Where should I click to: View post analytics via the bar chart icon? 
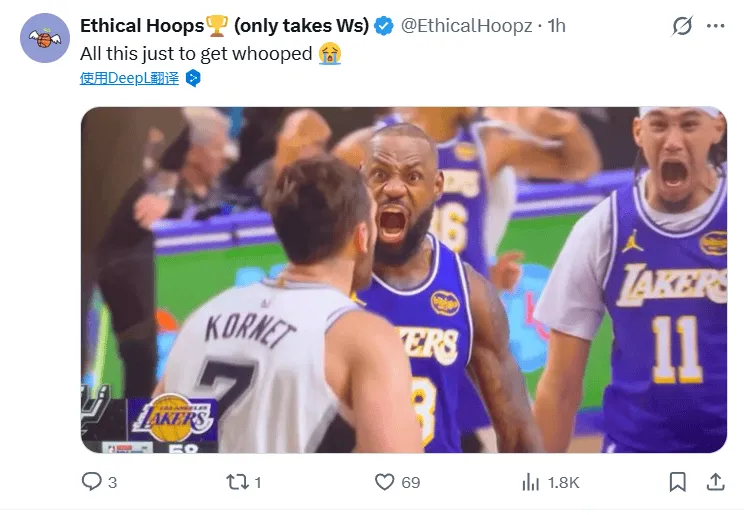(531, 482)
